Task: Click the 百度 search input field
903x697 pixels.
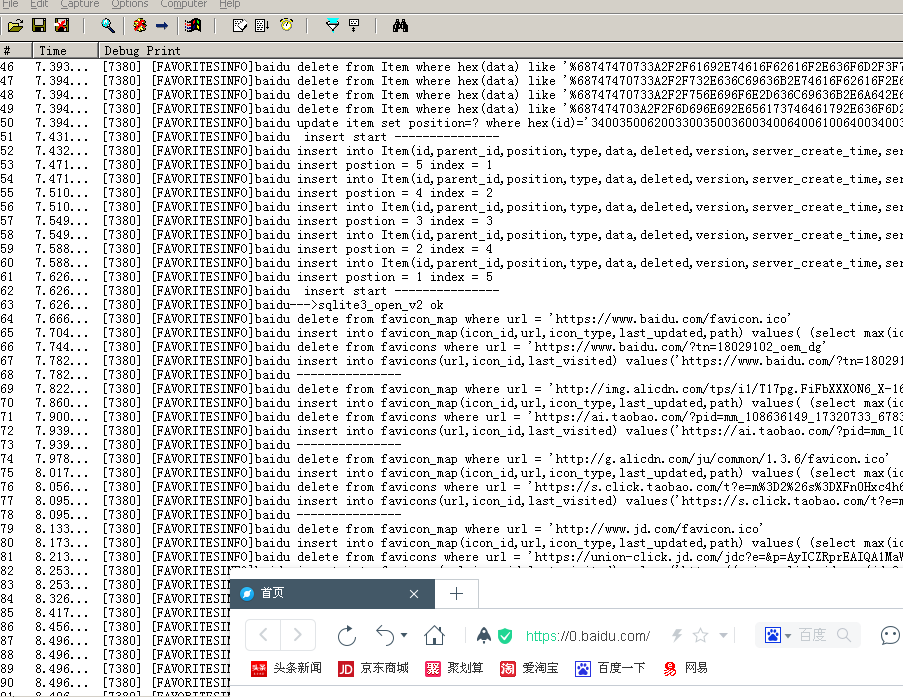Action: pos(813,635)
